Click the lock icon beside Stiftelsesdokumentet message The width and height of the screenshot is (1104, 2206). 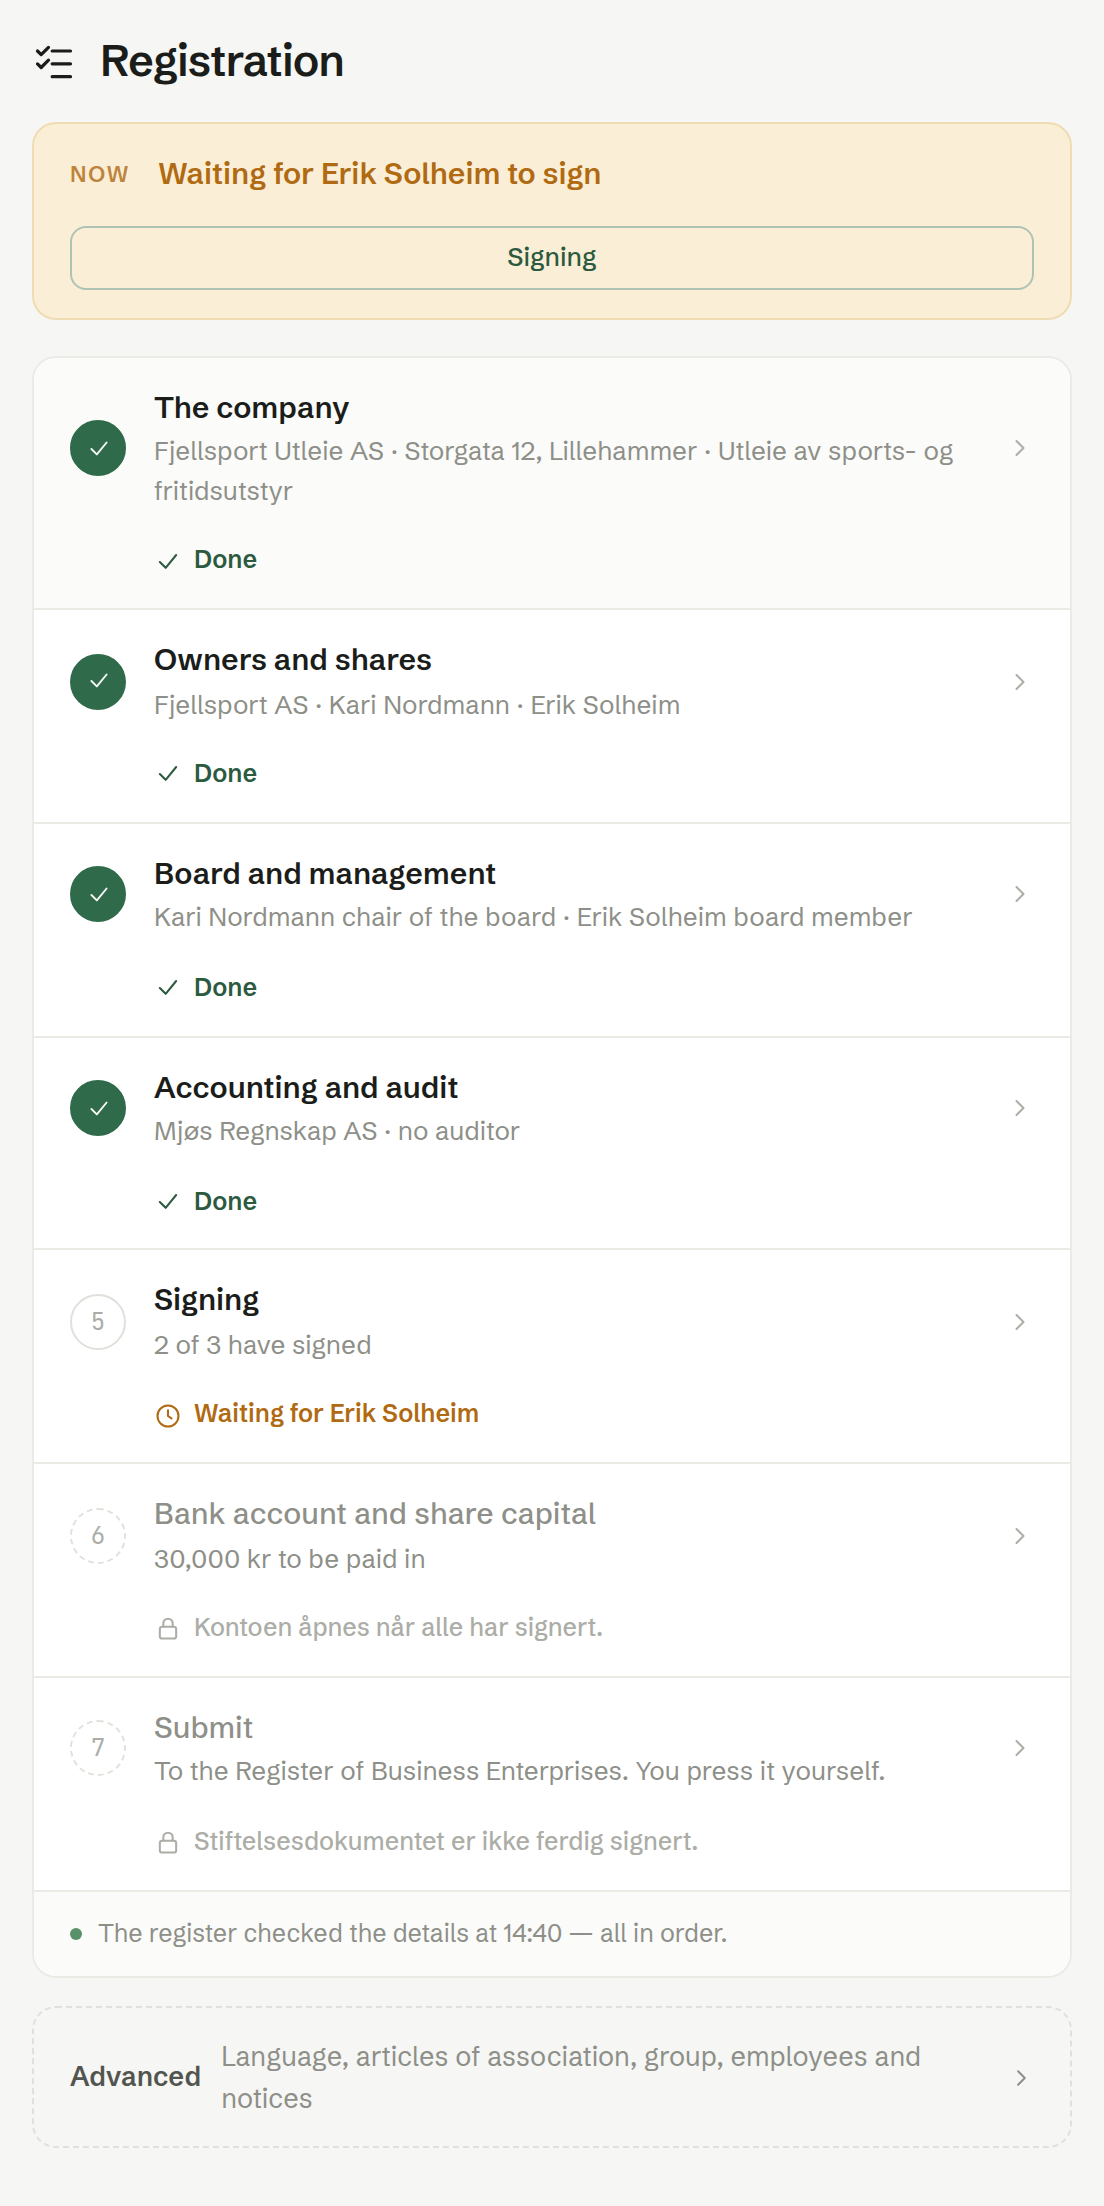168,1842
